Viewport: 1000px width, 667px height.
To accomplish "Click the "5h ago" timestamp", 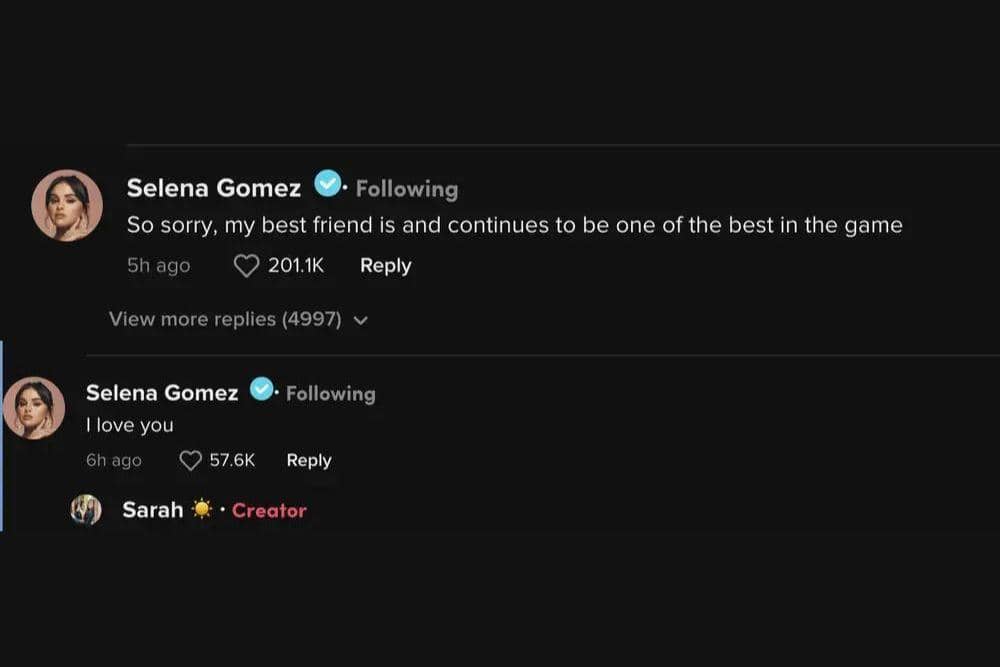I will click(158, 266).
